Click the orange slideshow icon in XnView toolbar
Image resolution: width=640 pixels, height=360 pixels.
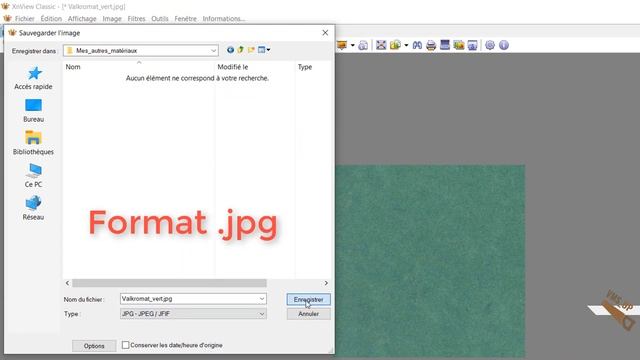342,45
